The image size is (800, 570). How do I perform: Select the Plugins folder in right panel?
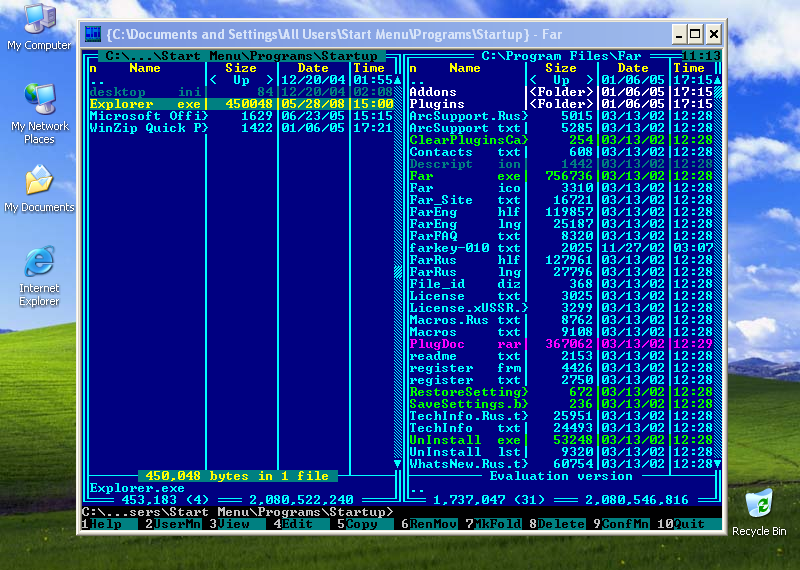tap(561, 104)
